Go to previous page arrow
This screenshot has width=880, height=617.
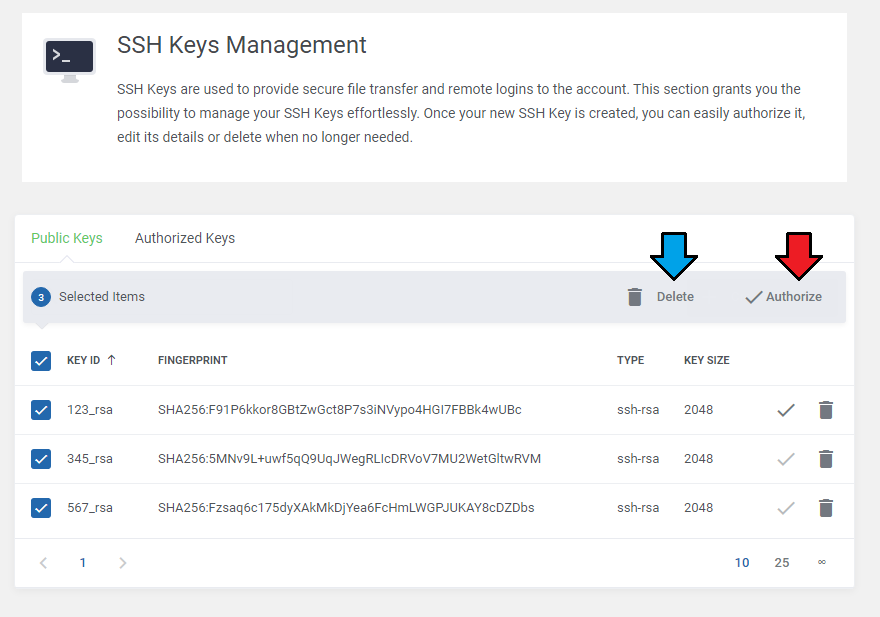pyautogui.click(x=43, y=563)
